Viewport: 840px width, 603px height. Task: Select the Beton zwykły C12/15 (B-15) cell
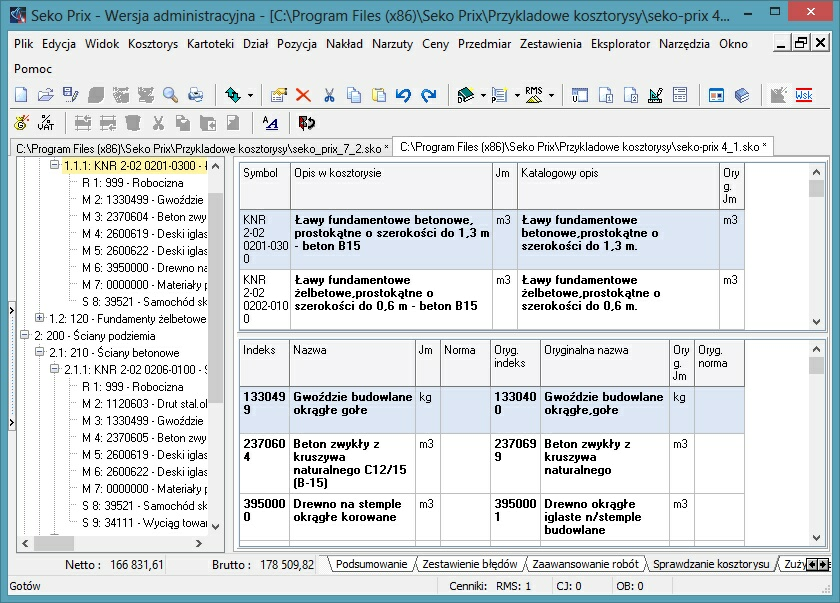coord(352,463)
